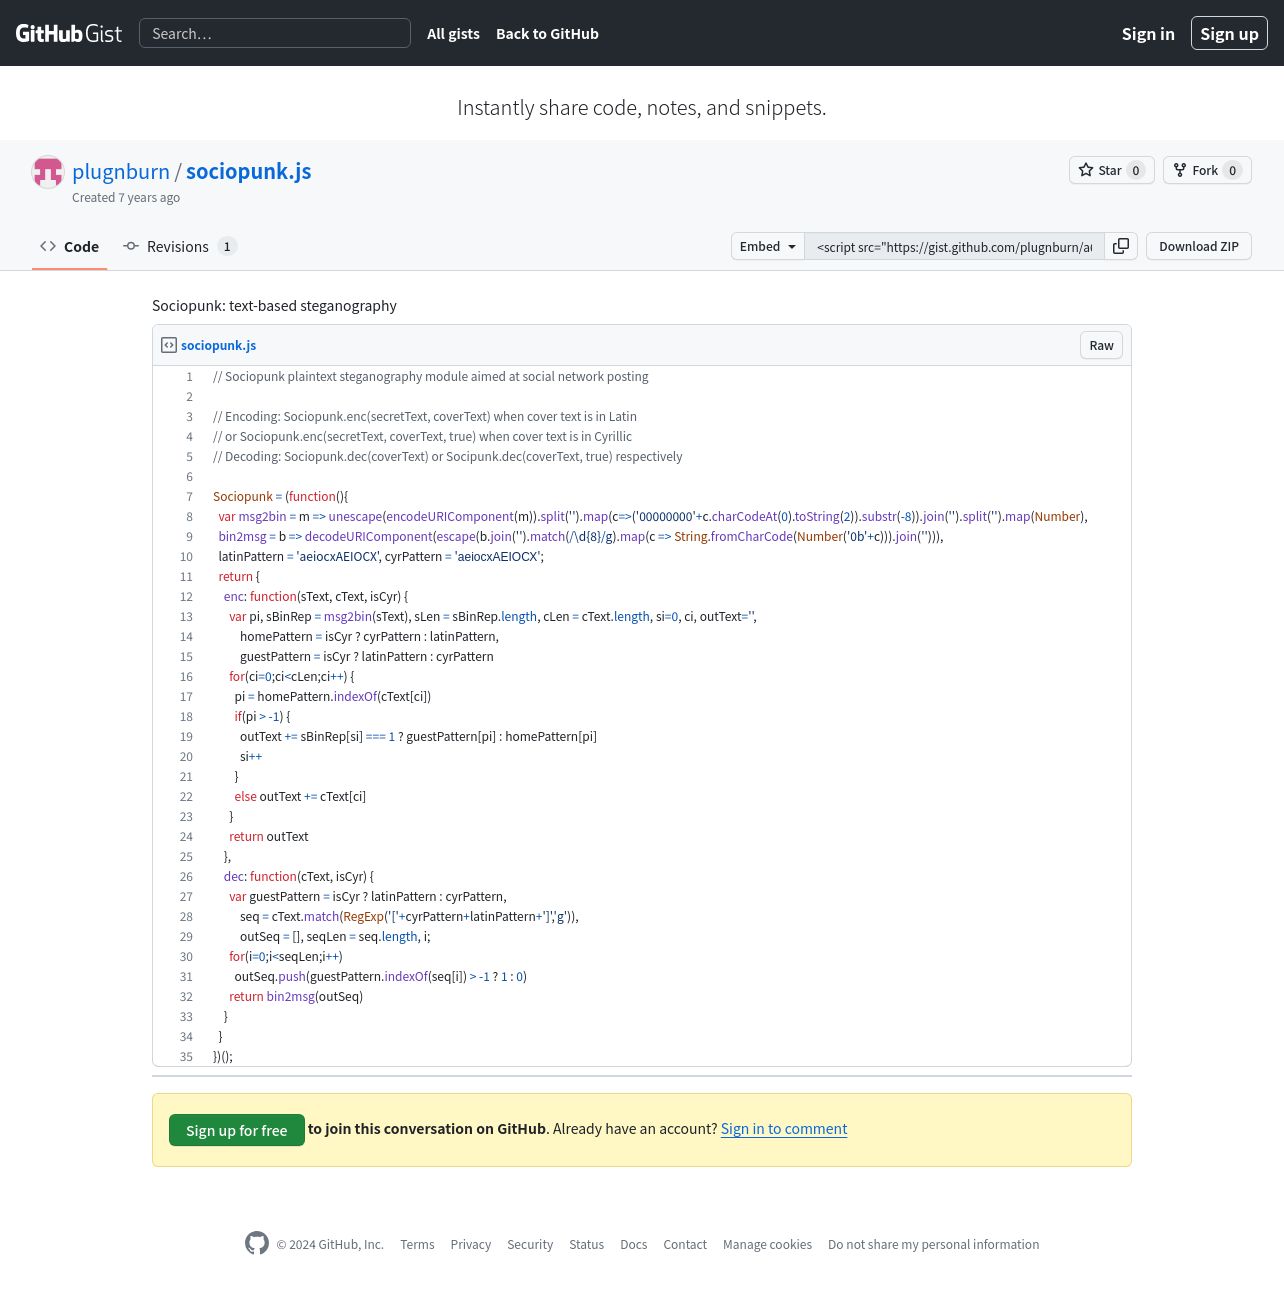Click the Sign up button in header
1284x1297 pixels.
pyautogui.click(x=1229, y=33)
